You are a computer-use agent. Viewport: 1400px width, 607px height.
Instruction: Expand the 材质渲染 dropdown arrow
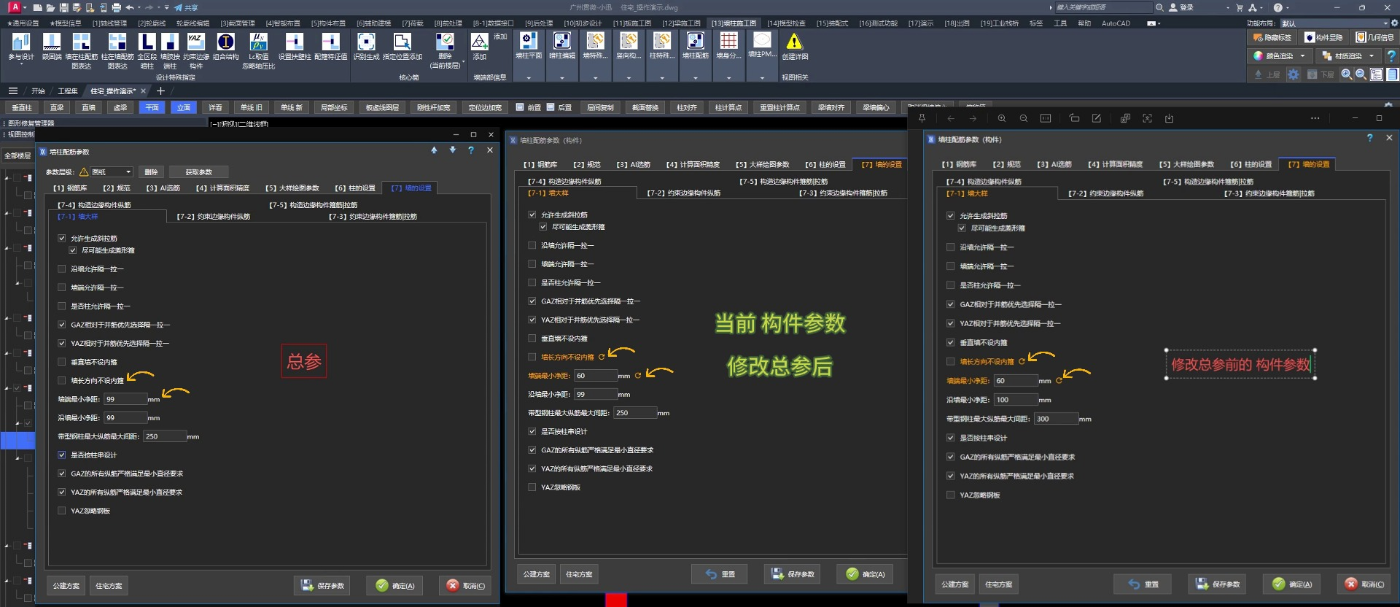(x=1369, y=56)
